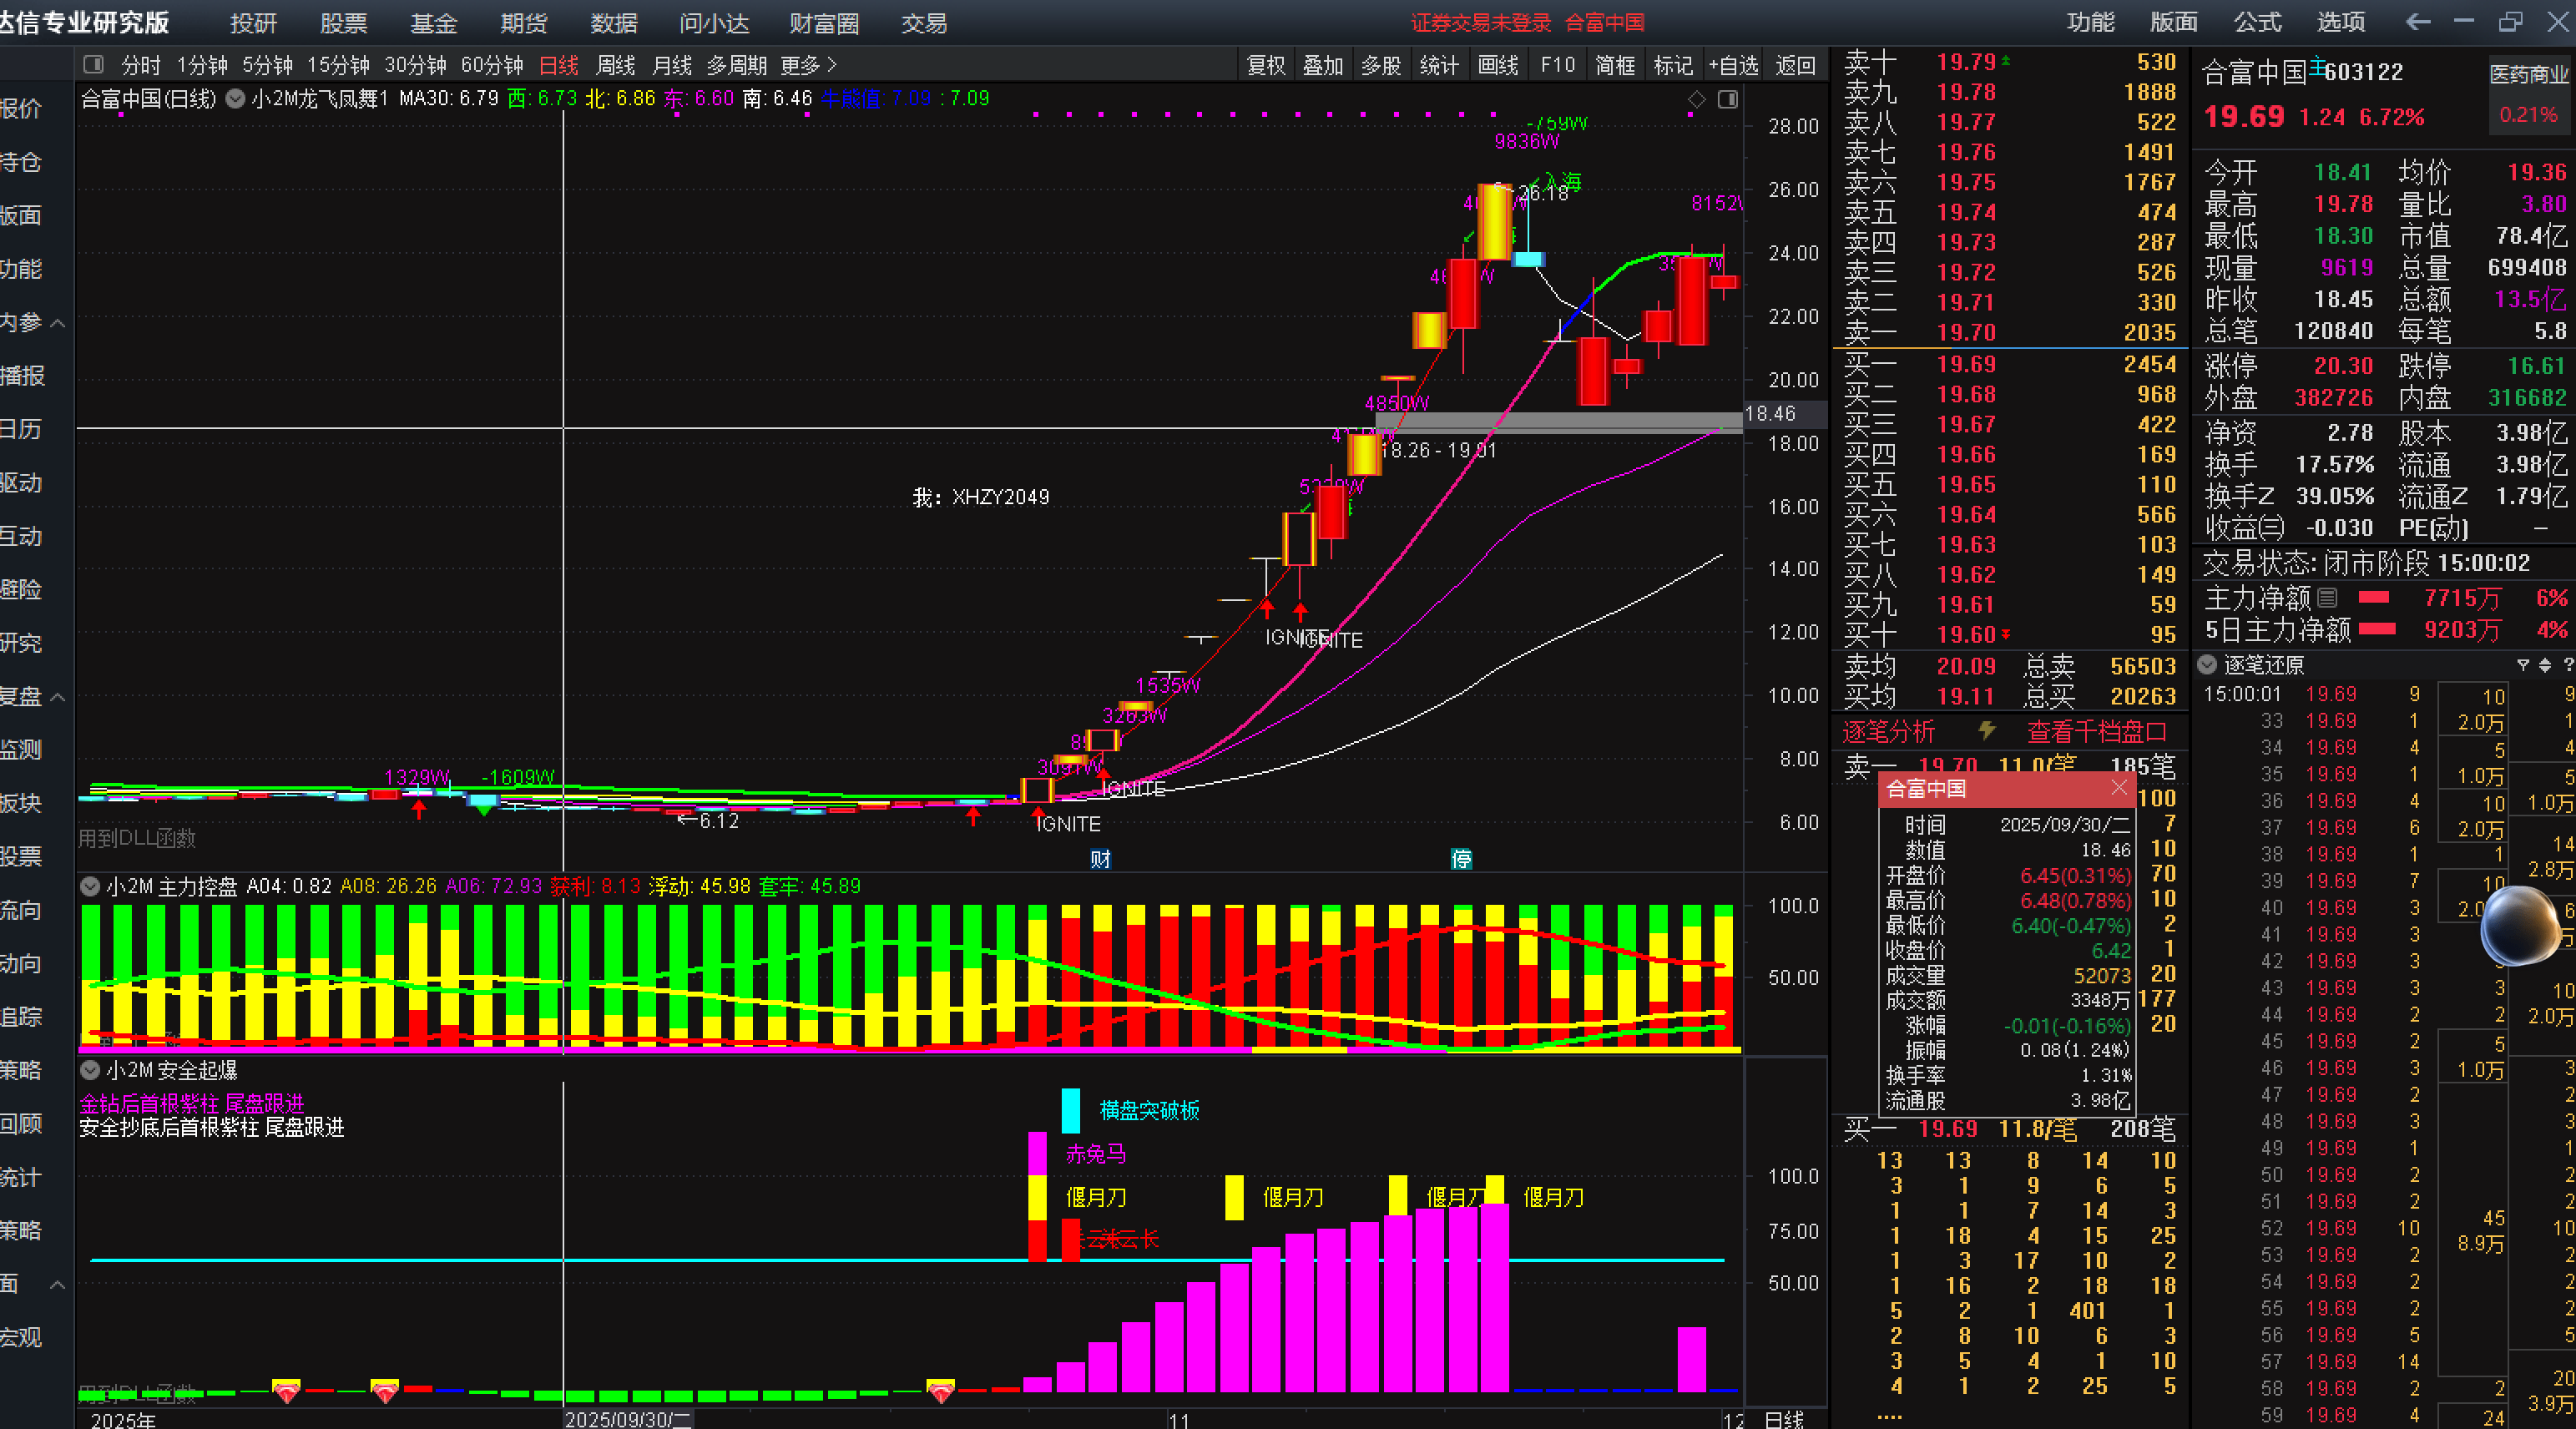Click the 主力净额 list icon
2576x1429 pixels.
tap(2327, 598)
